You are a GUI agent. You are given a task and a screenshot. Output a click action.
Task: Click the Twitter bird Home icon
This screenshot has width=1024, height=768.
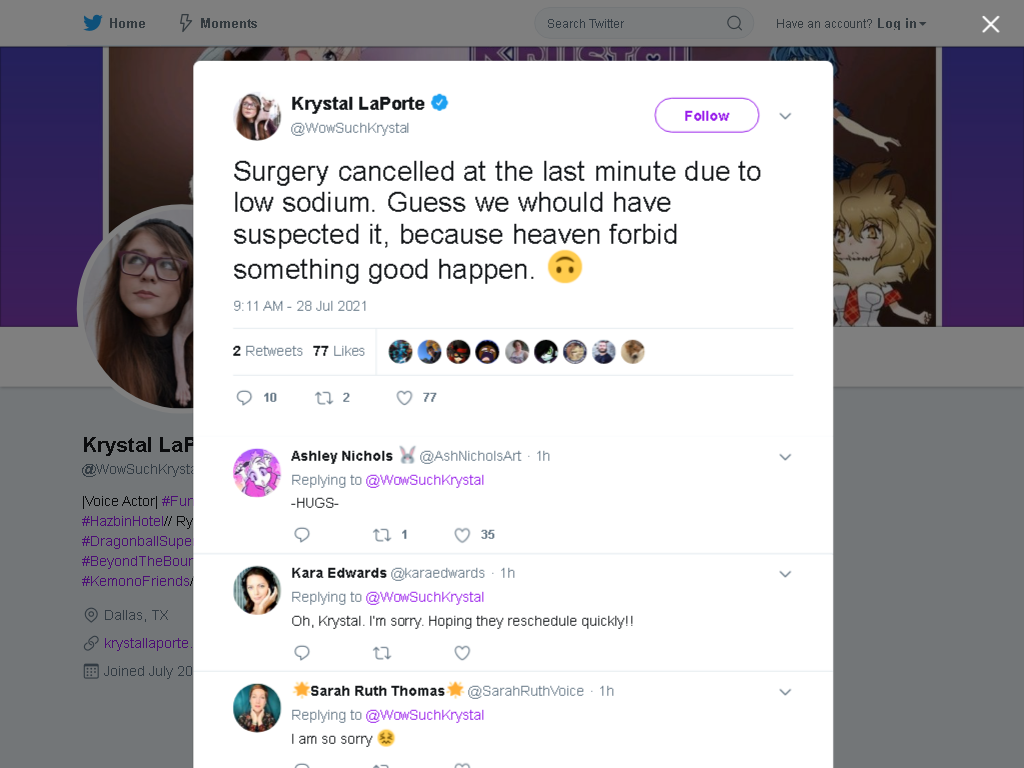tap(93, 24)
